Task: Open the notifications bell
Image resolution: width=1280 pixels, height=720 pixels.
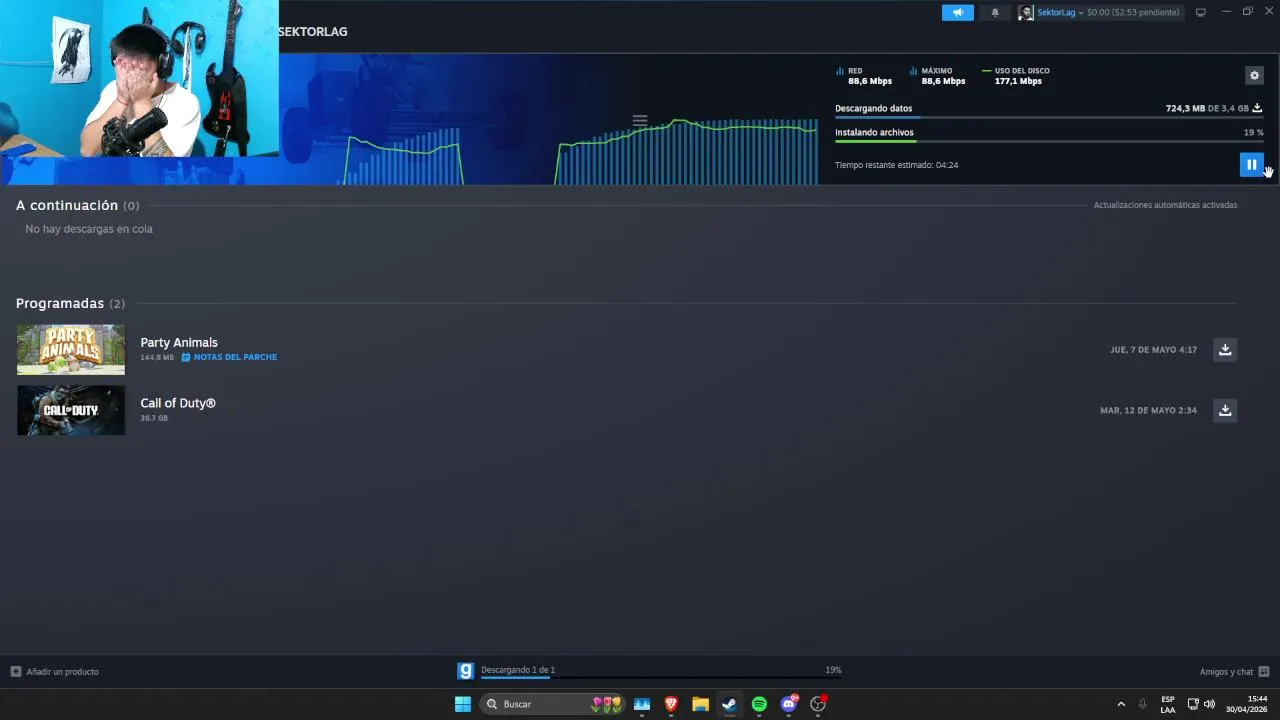Action: [x=995, y=12]
